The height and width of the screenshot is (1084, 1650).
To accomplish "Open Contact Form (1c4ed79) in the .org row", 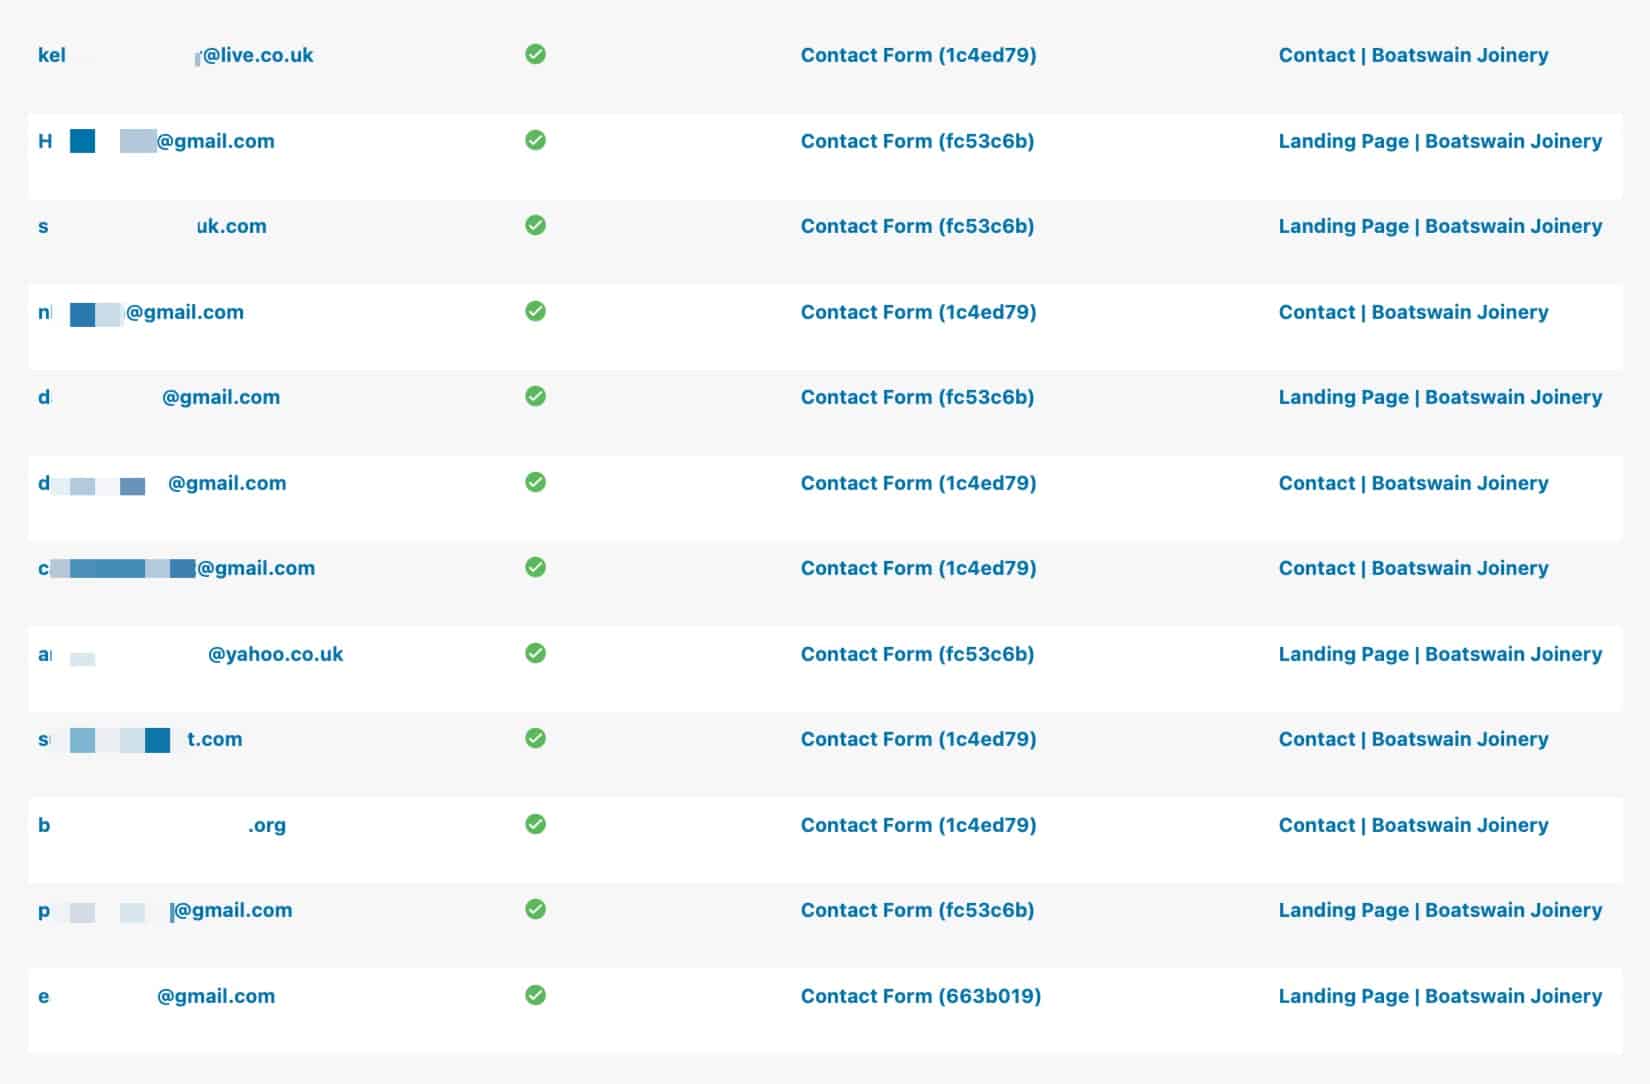I will coord(918,825).
